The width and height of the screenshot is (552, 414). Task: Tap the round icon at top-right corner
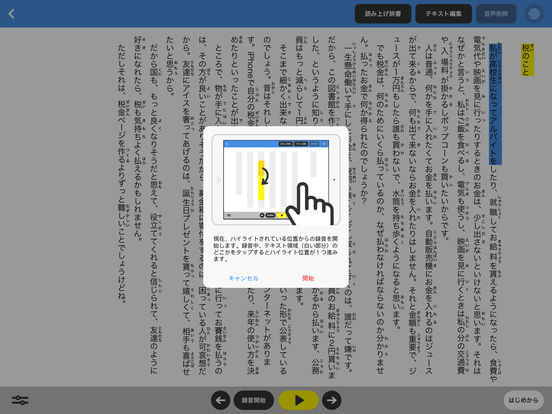(534, 14)
